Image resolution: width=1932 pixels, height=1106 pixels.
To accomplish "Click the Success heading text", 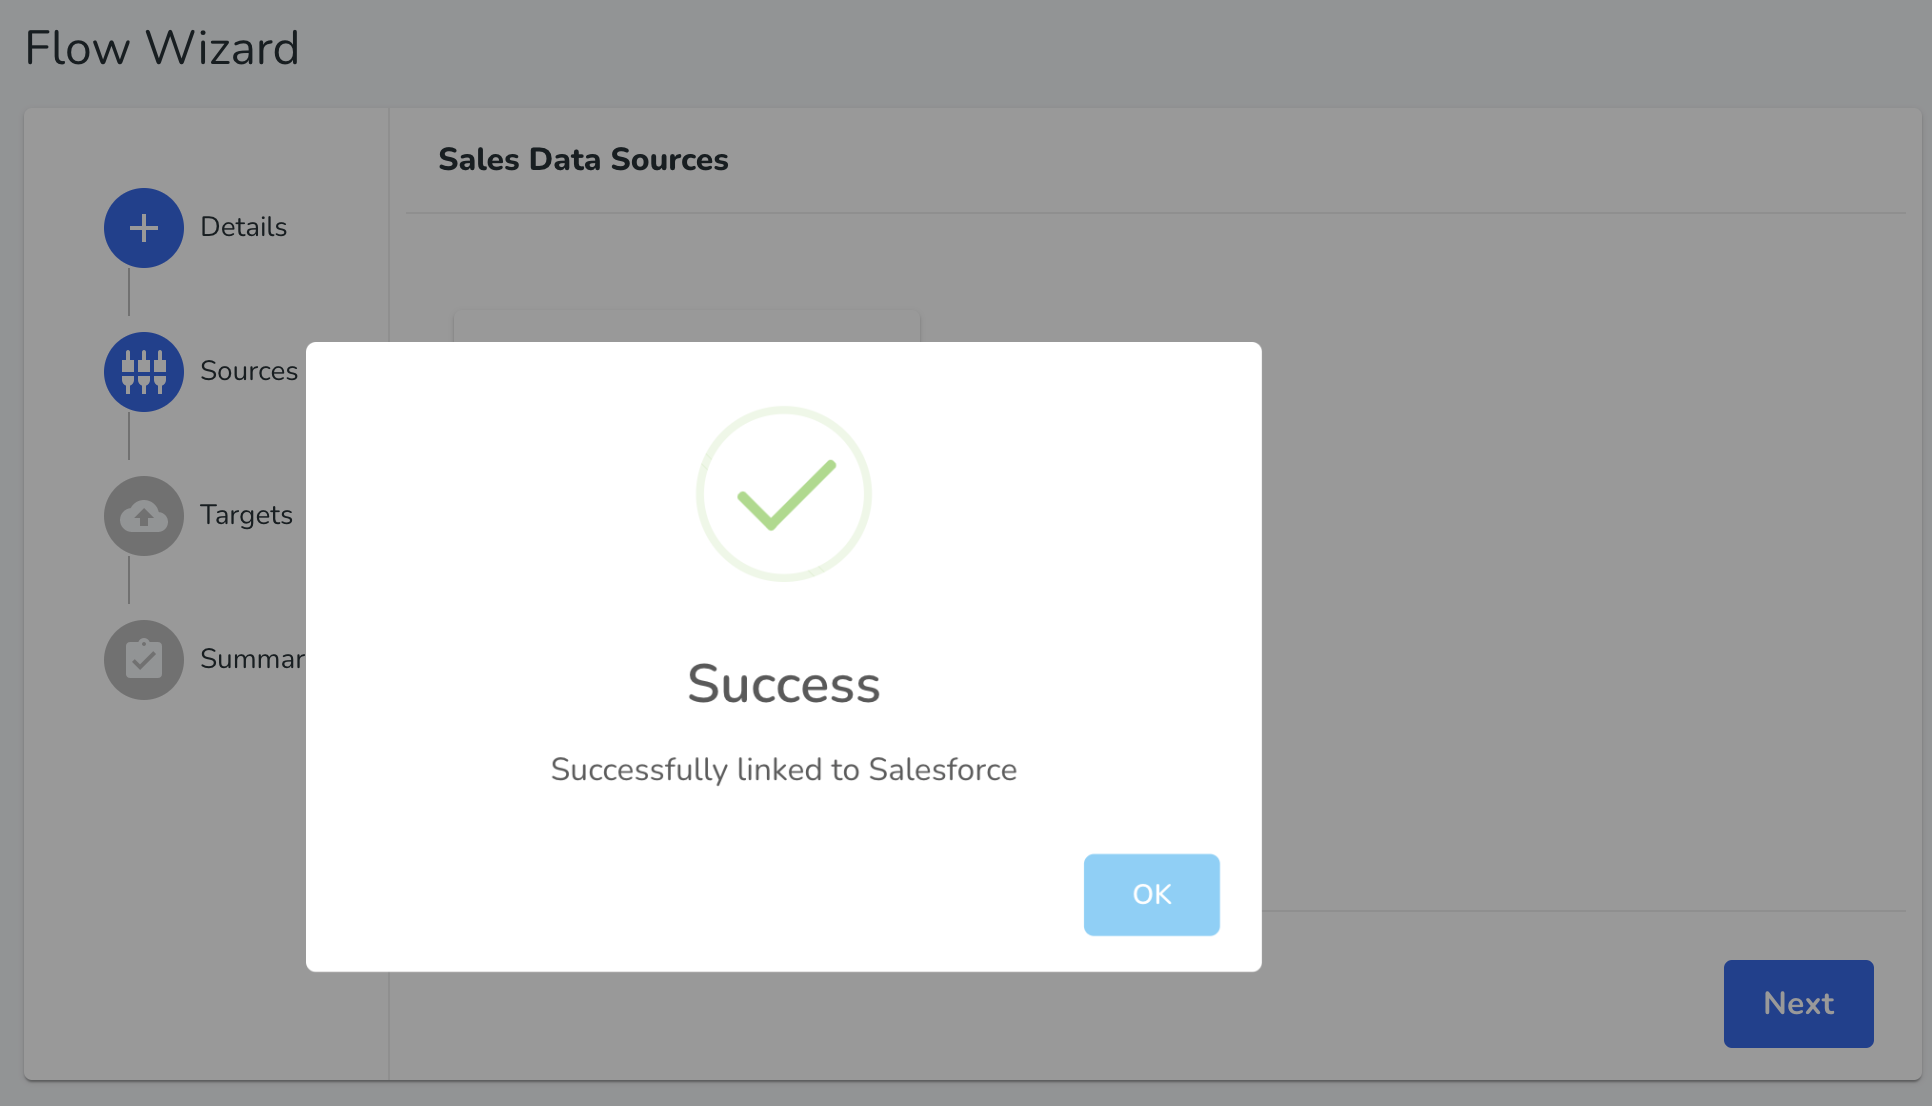I will click(x=784, y=684).
